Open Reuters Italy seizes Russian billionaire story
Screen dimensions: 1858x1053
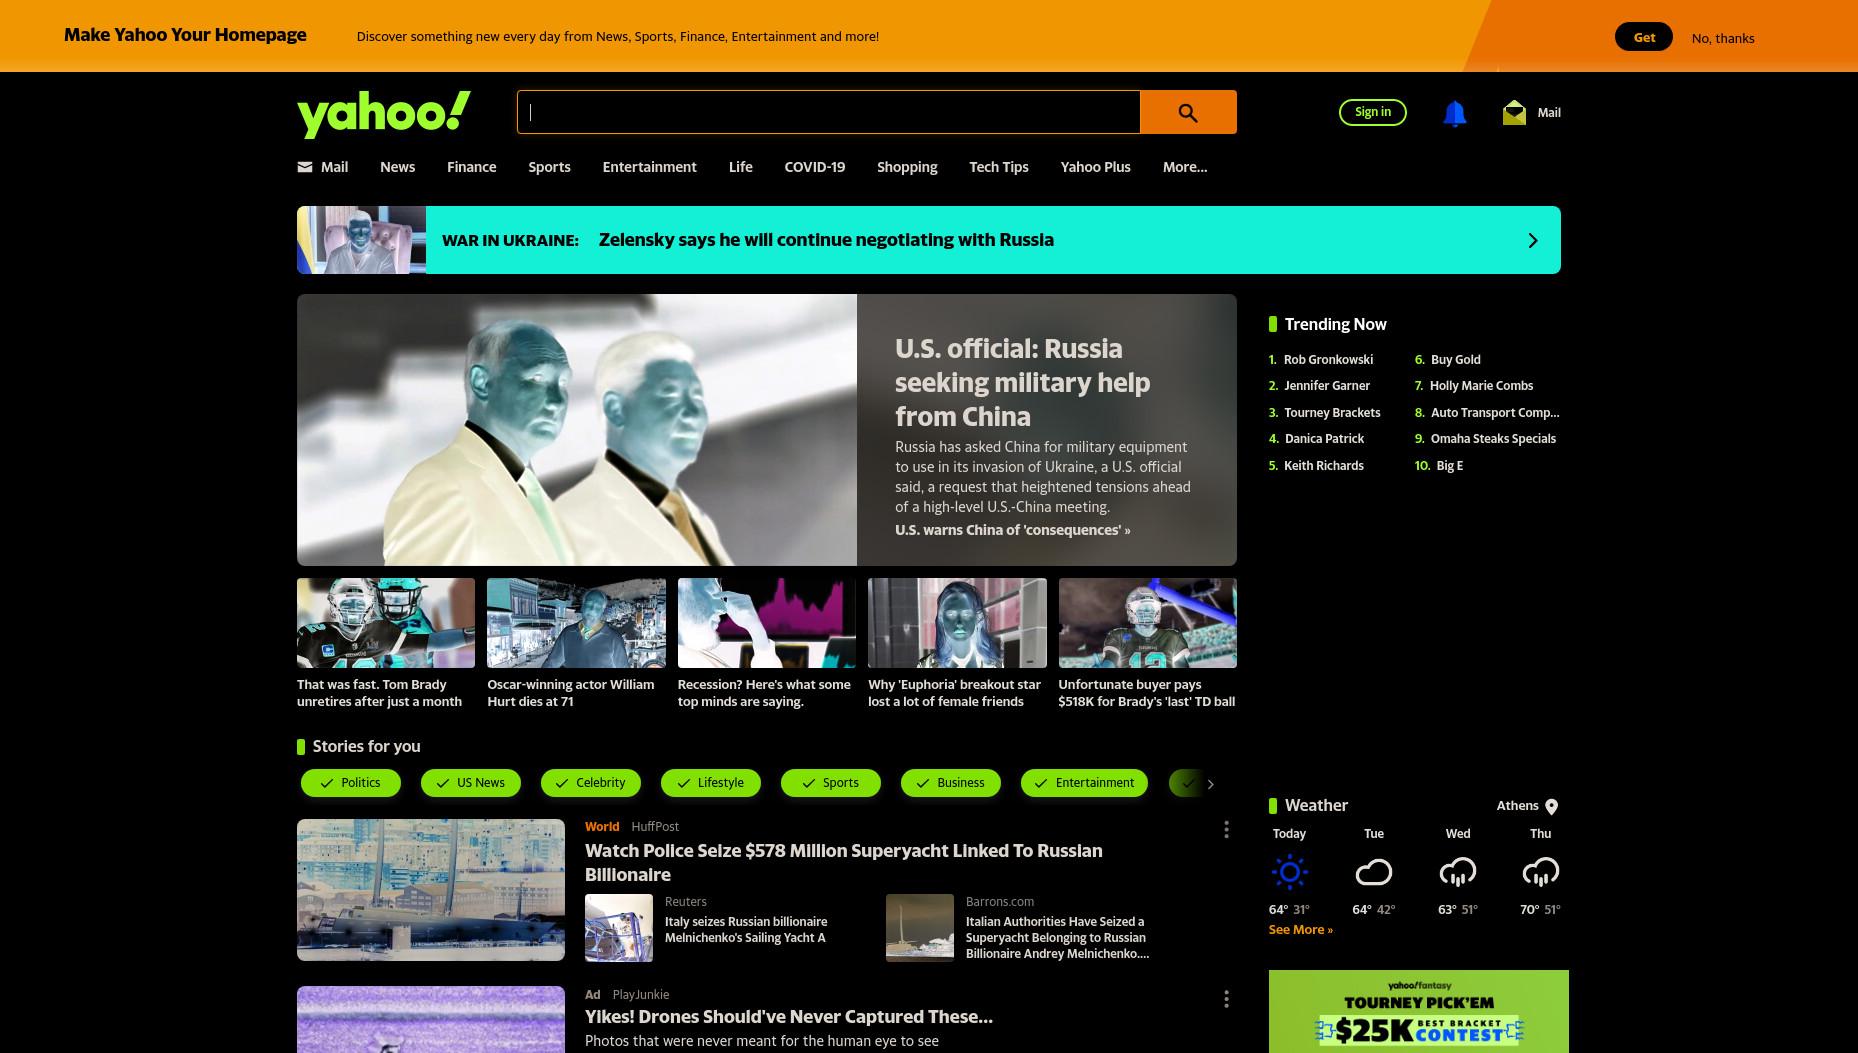pos(746,930)
